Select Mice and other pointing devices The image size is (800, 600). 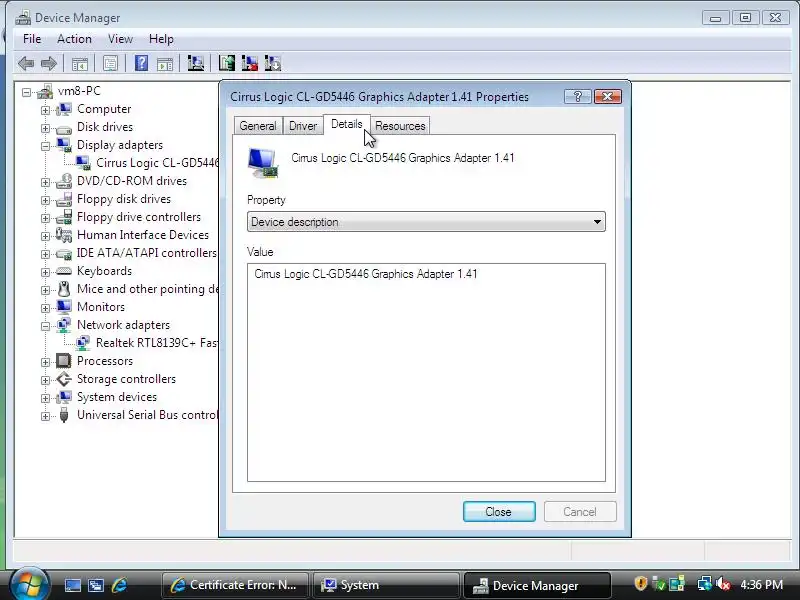click(x=147, y=289)
